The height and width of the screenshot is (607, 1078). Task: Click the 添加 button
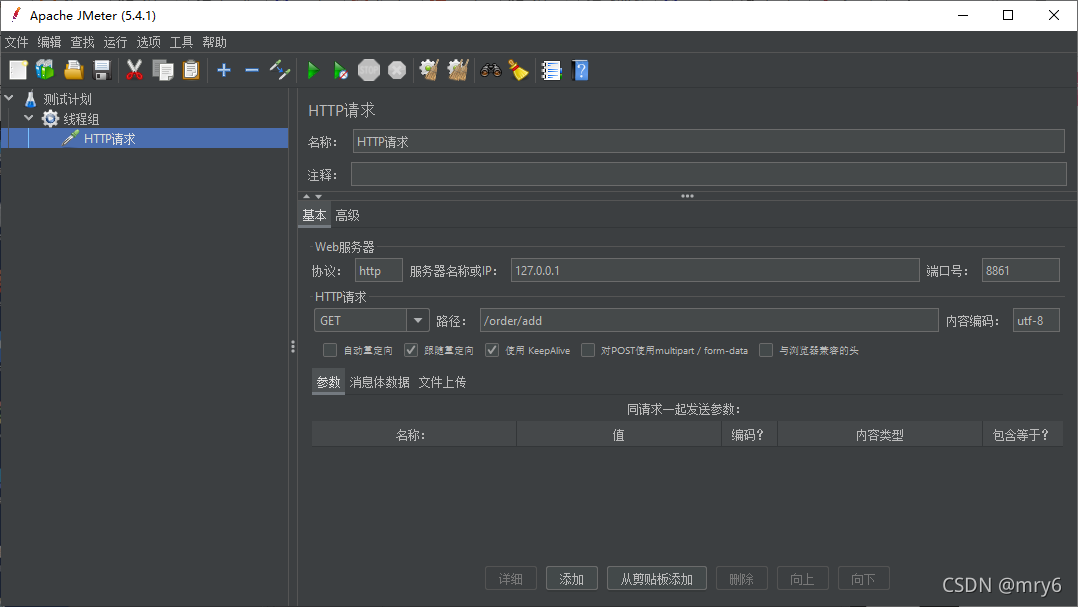click(571, 579)
